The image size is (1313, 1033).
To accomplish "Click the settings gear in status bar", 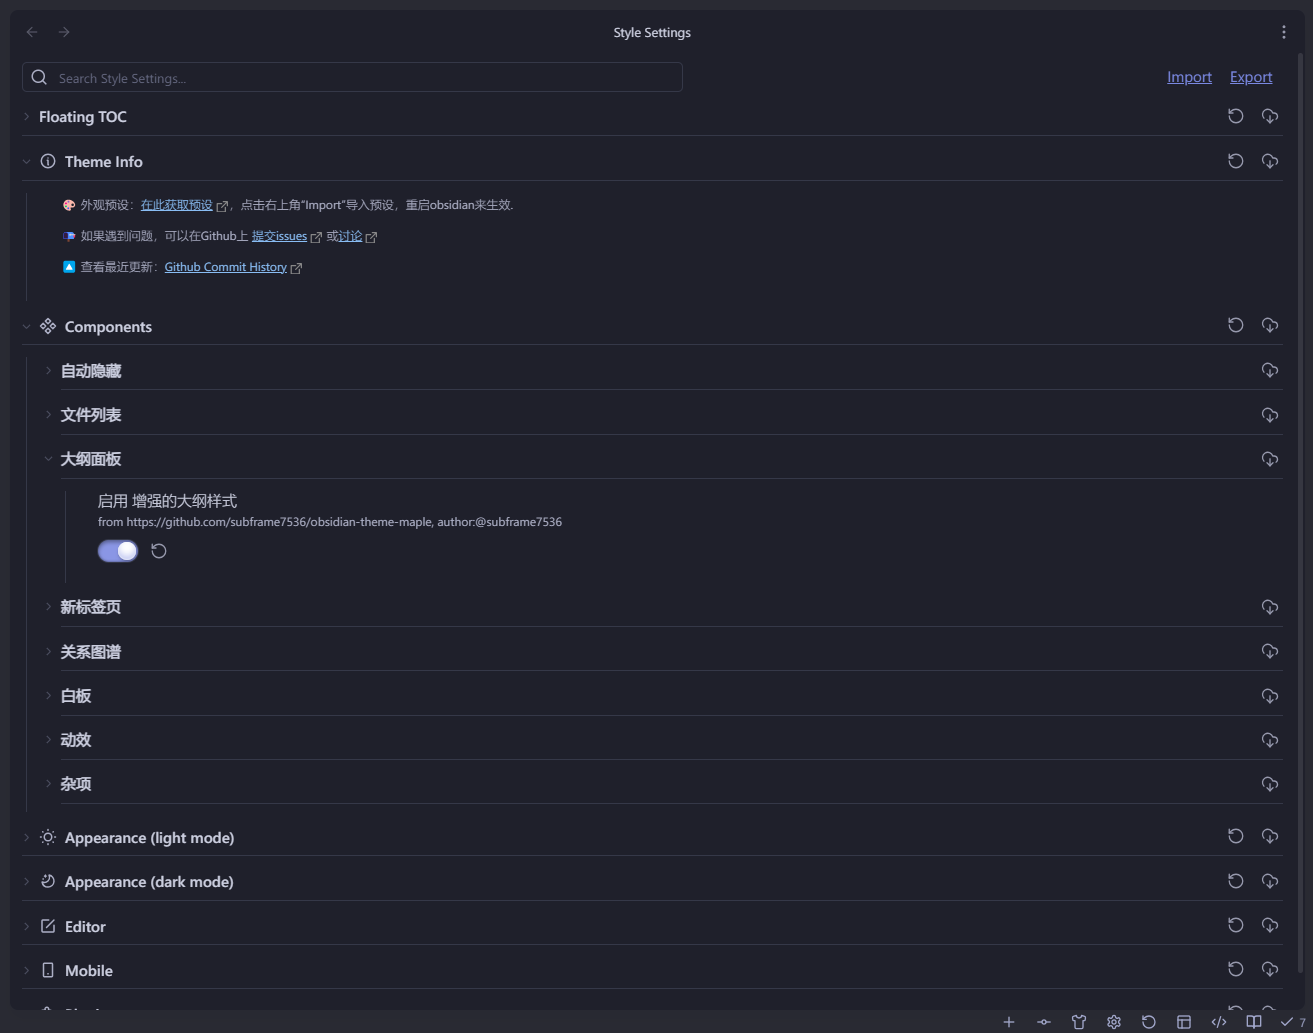I will pyautogui.click(x=1113, y=1022).
